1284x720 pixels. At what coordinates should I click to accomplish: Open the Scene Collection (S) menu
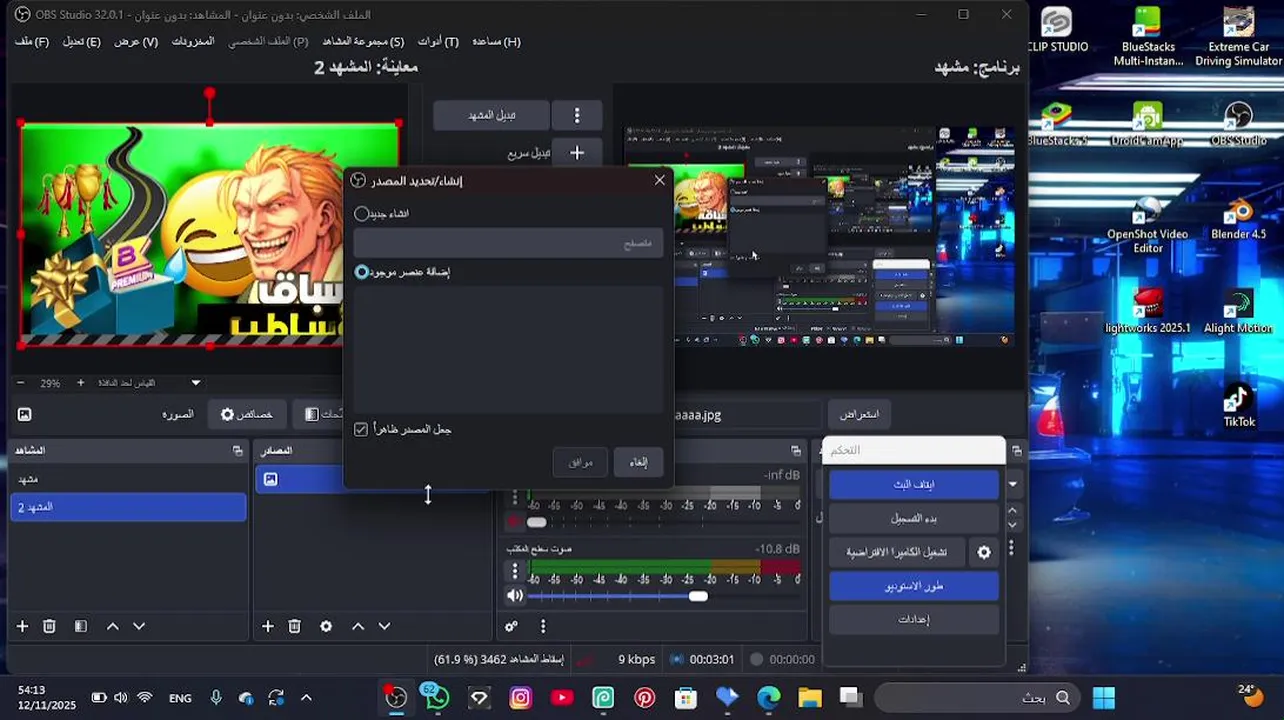(363, 42)
